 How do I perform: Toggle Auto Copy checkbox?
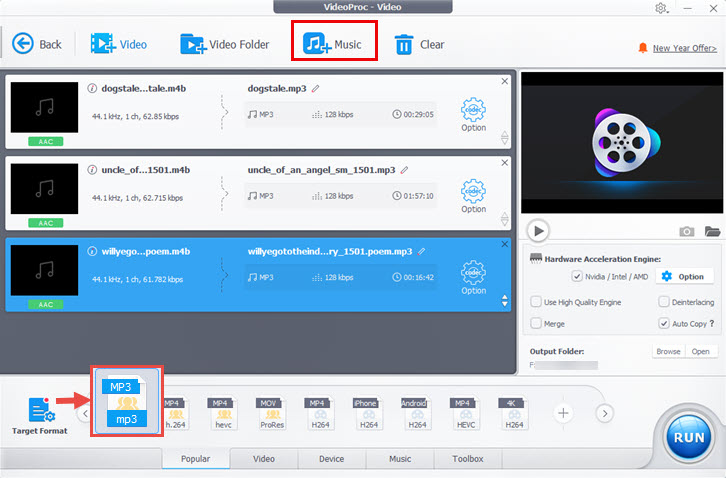tap(663, 323)
